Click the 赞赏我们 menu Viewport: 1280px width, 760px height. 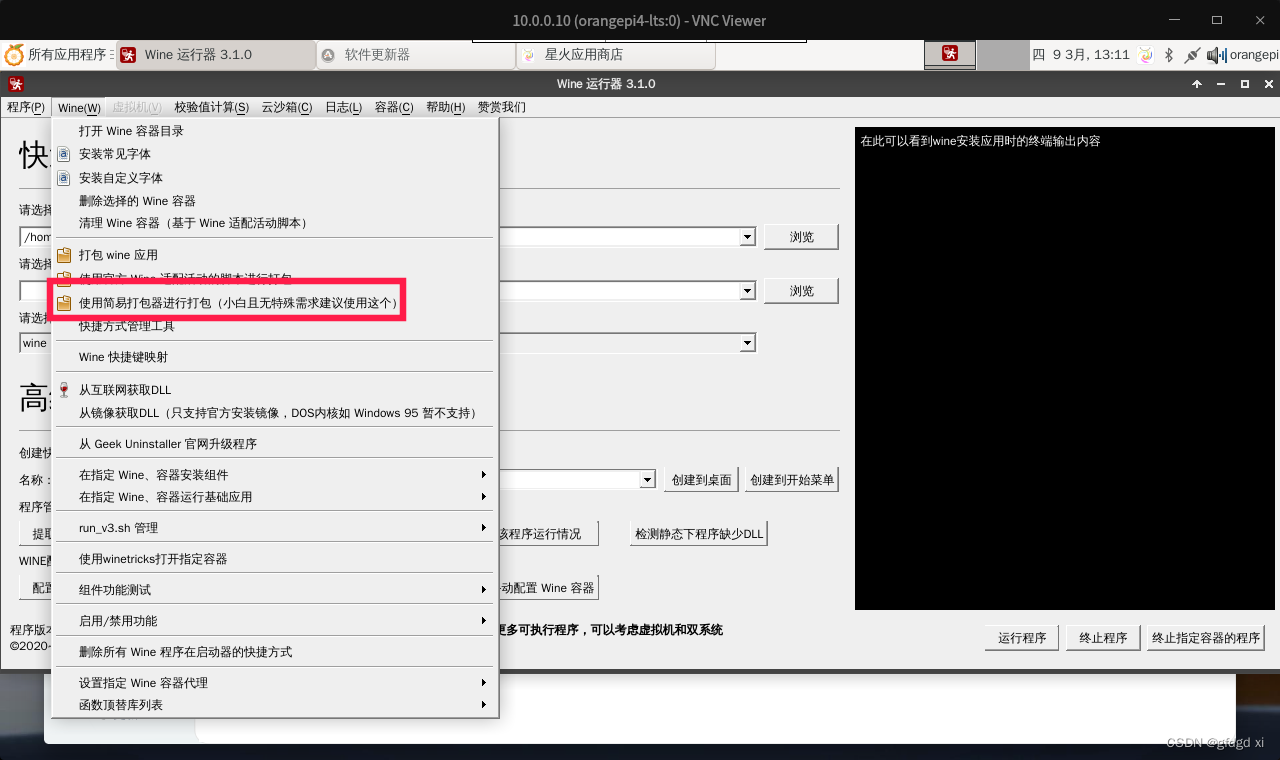[501, 107]
